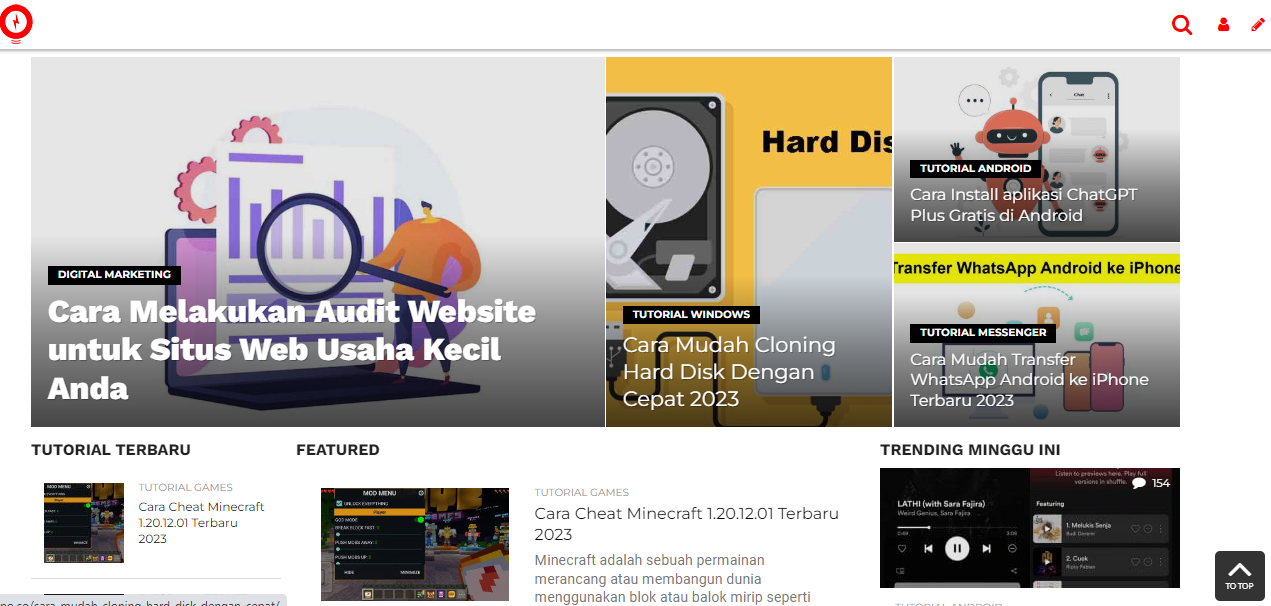Open Cara Cheat Minecraft title in Tutorial Terbaru
The height and width of the screenshot is (606, 1271).
201,523
